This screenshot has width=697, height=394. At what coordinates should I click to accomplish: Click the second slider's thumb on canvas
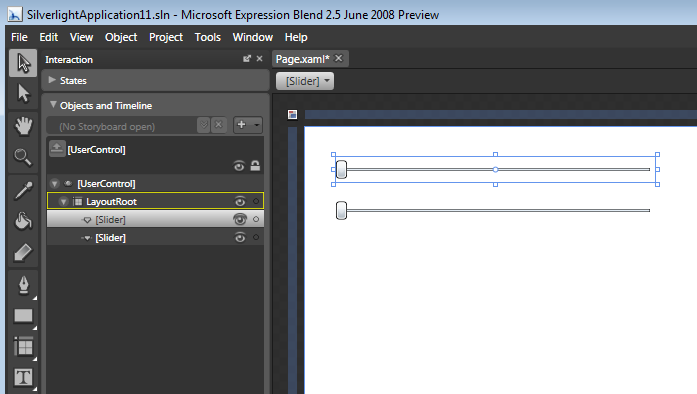341,210
